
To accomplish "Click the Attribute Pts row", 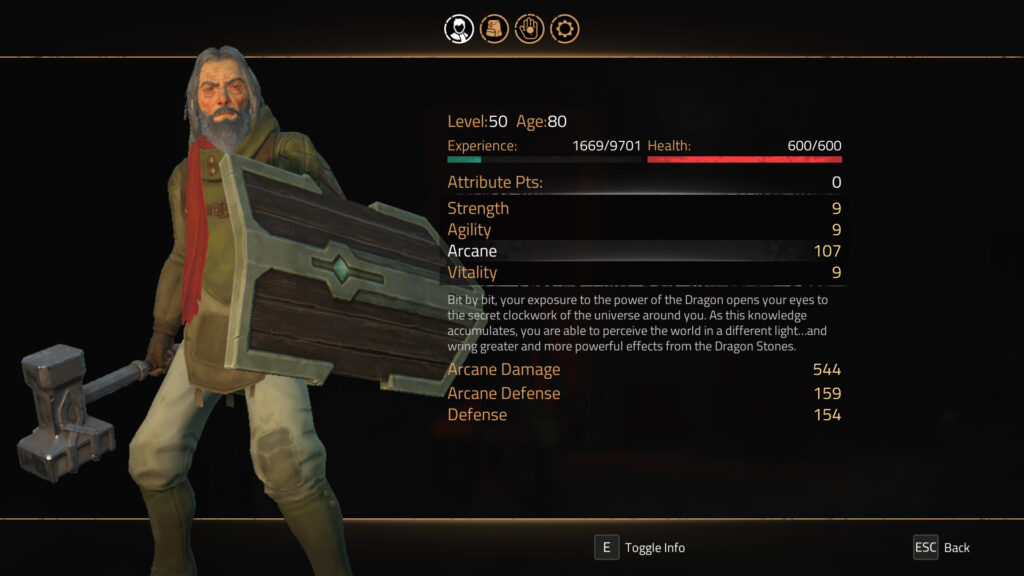I will [x=644, y=182].
